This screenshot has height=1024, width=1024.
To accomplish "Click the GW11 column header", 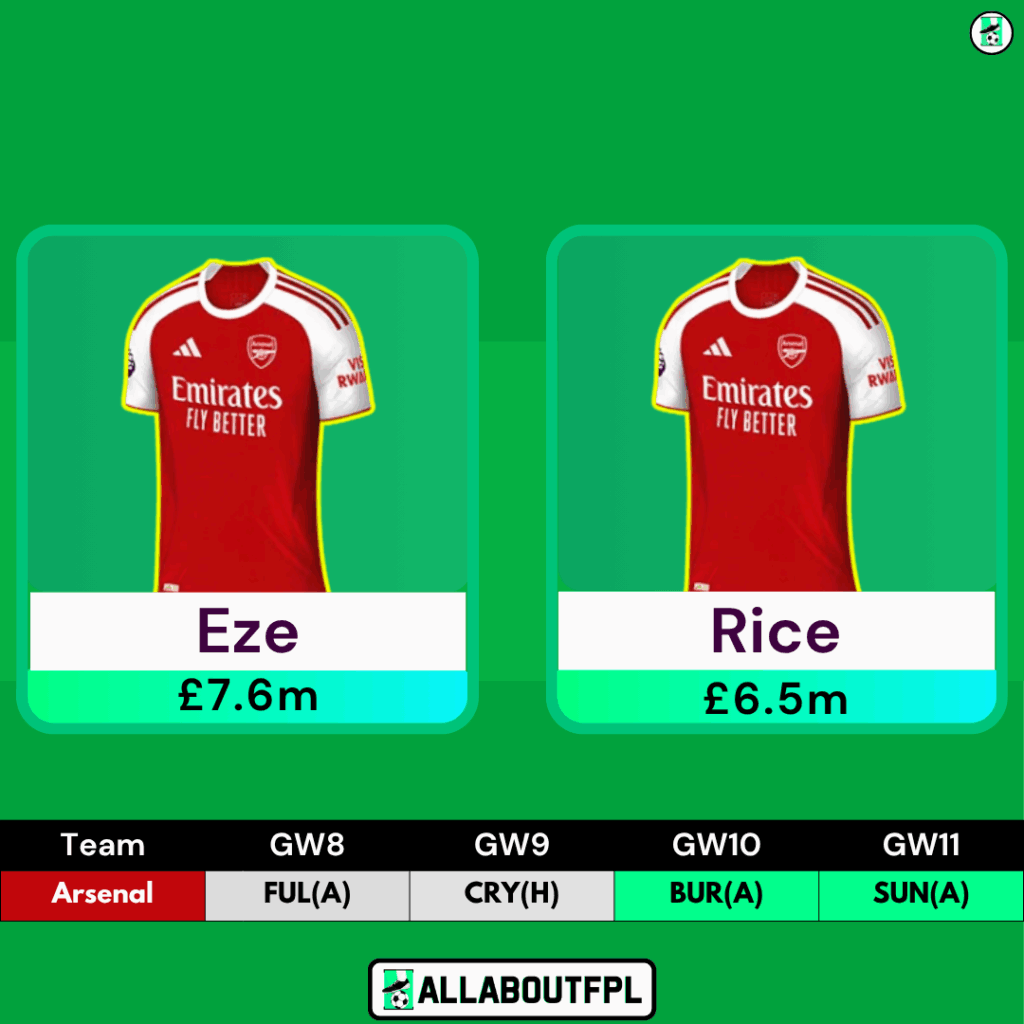I will point(921,845).
